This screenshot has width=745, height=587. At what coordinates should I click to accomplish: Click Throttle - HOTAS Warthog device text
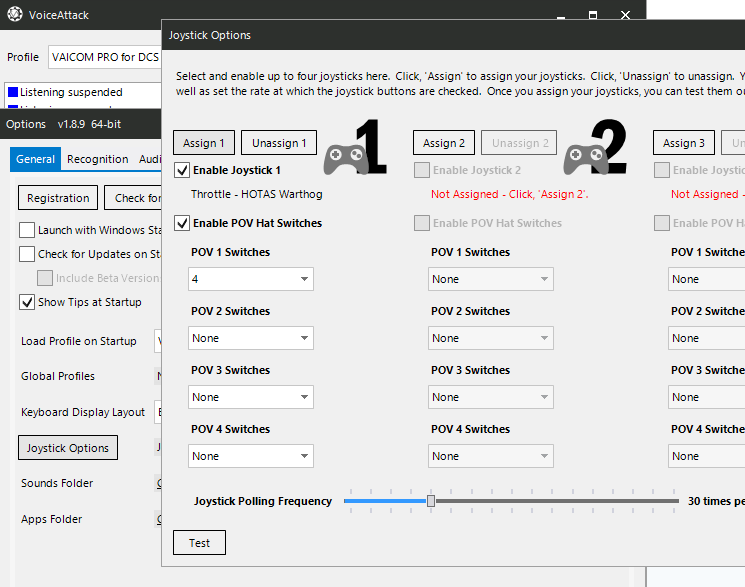coord(257,194)
